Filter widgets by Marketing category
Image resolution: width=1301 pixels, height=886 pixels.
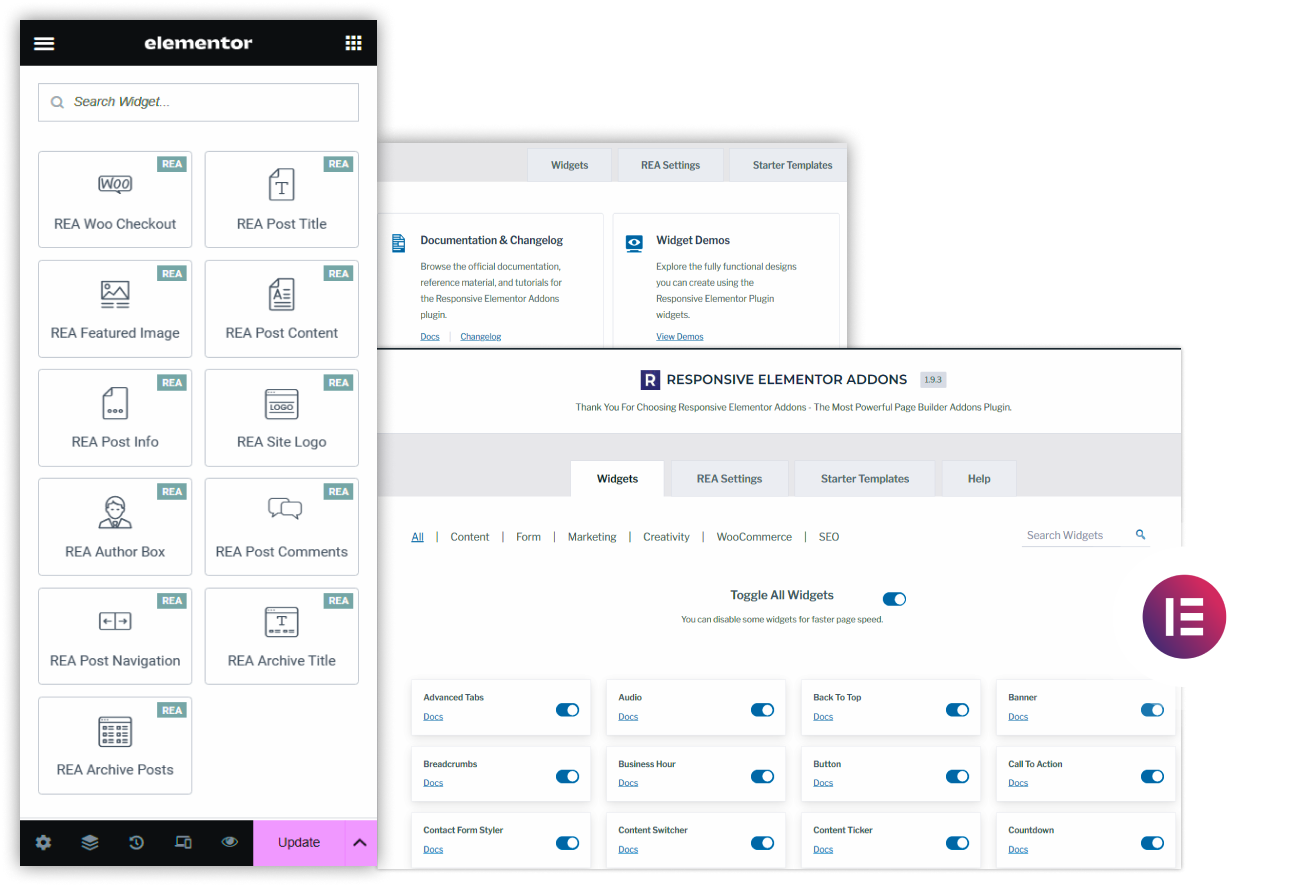[592, 537]
